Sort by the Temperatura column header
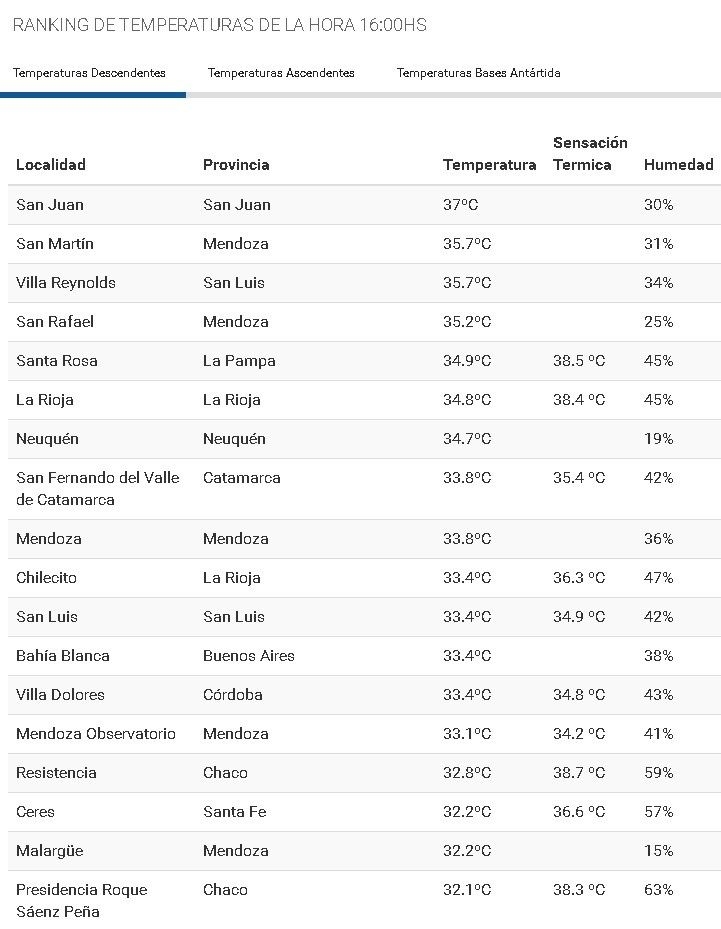Screen dimensions: 721x929 tap(489, 165)
